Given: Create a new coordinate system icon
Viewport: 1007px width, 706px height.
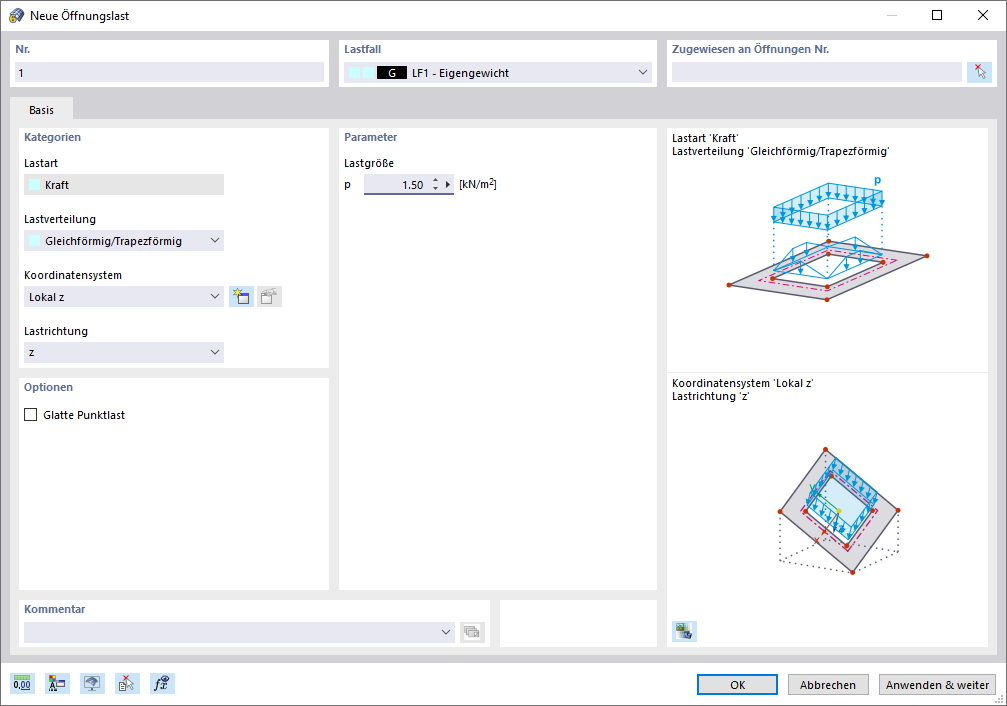Looking at the screenshot, I should [x=241, y=296].
